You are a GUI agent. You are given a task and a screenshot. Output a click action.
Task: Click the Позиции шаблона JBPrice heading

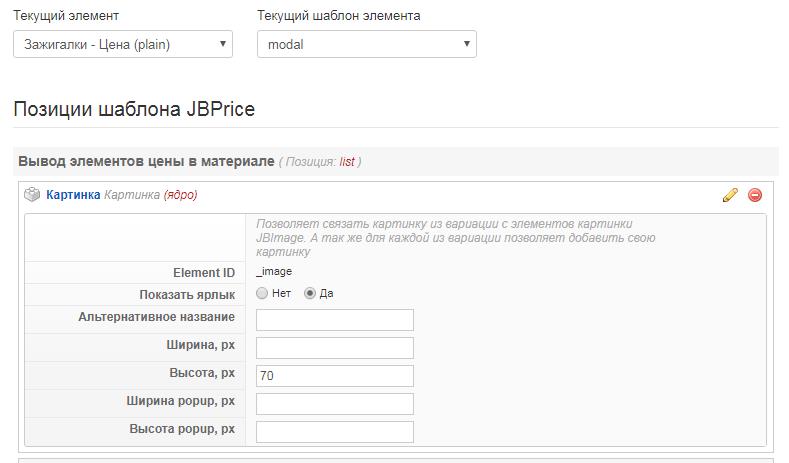pyautogui.click(x=134, y=109)
